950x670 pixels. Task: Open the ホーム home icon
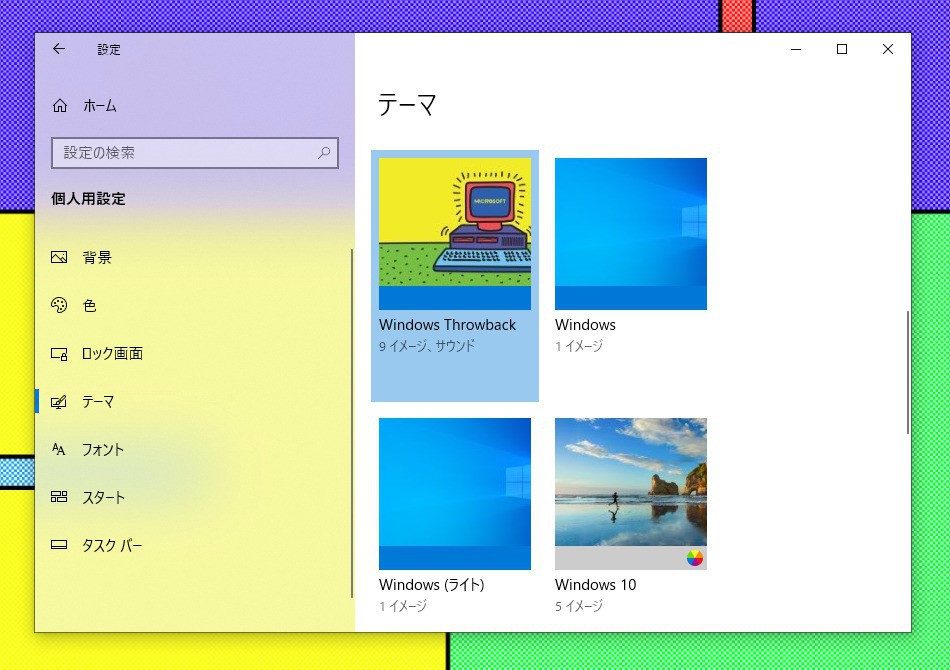60,106
